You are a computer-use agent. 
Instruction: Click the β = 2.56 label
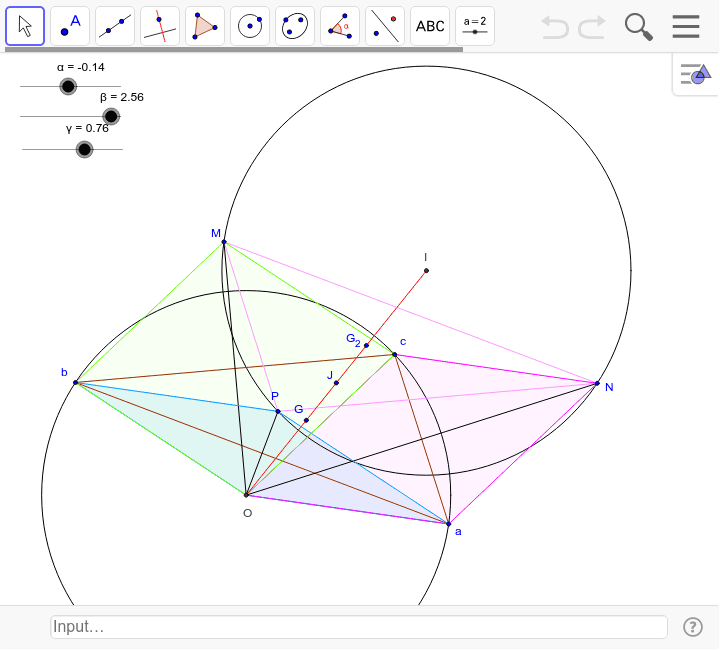[x=122, y=97]
